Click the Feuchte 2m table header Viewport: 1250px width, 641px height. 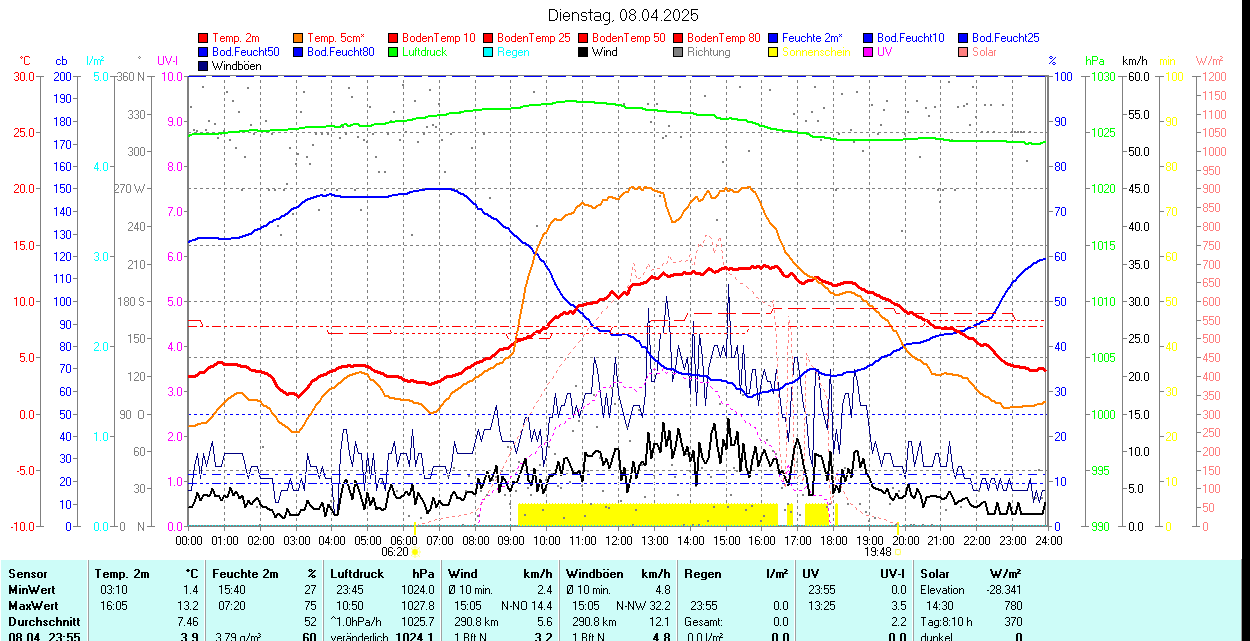(x=244, y=574)
